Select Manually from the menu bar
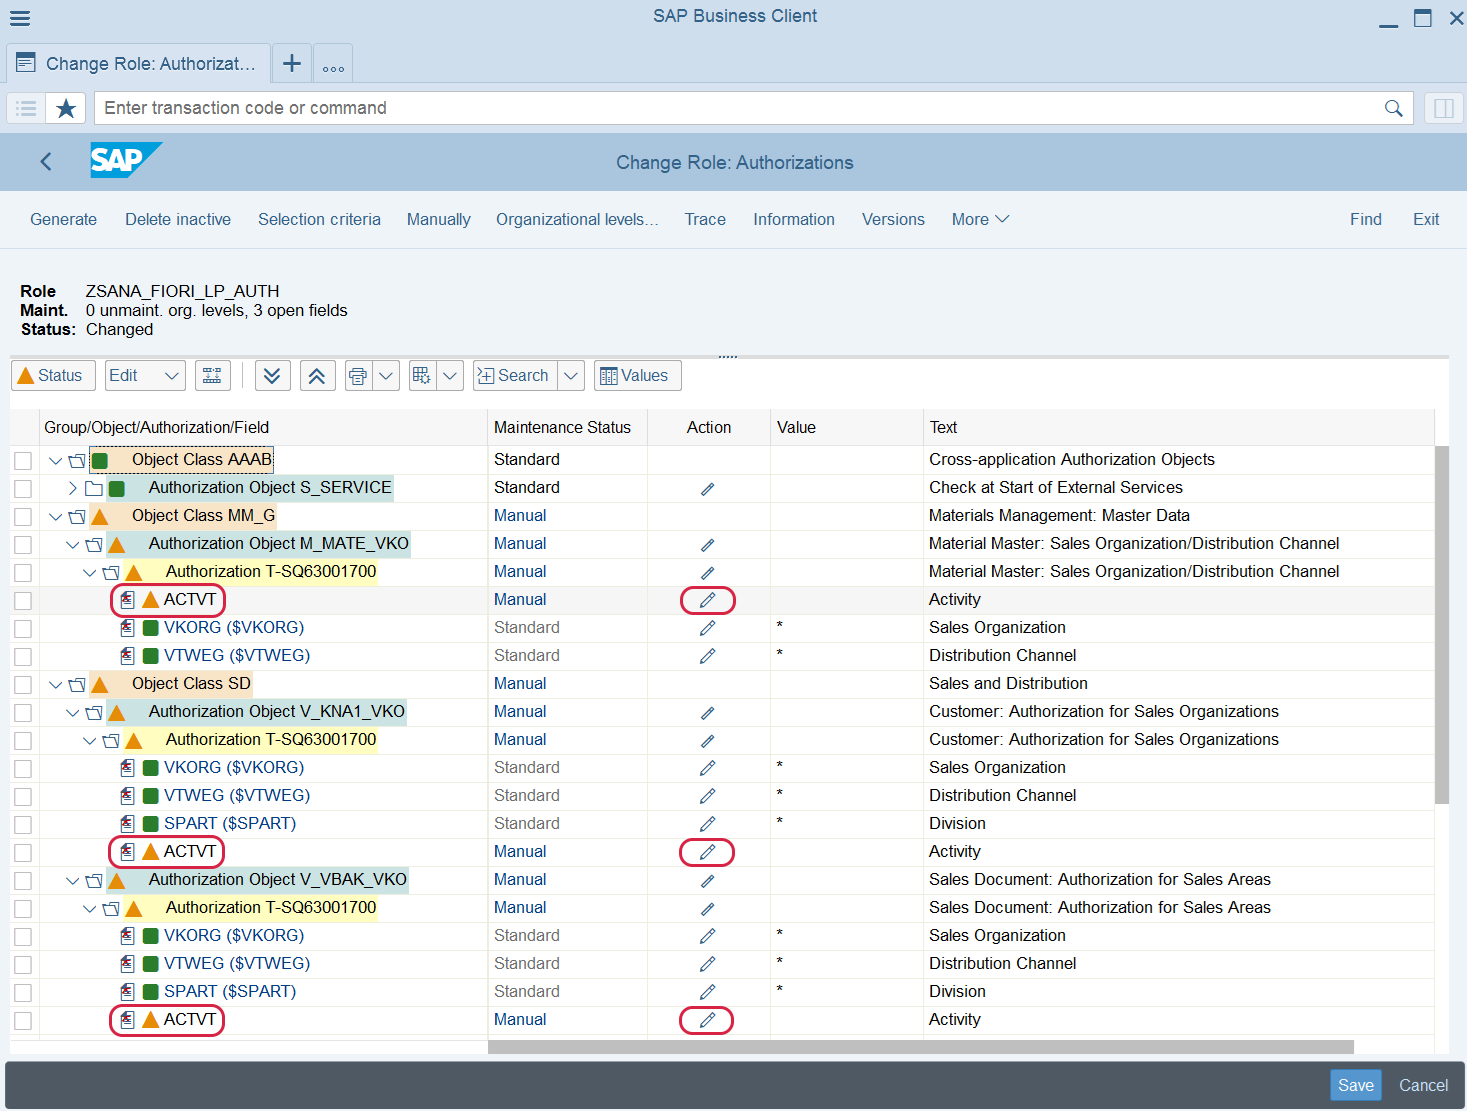1467x1111 pixels. click(438, 220)
